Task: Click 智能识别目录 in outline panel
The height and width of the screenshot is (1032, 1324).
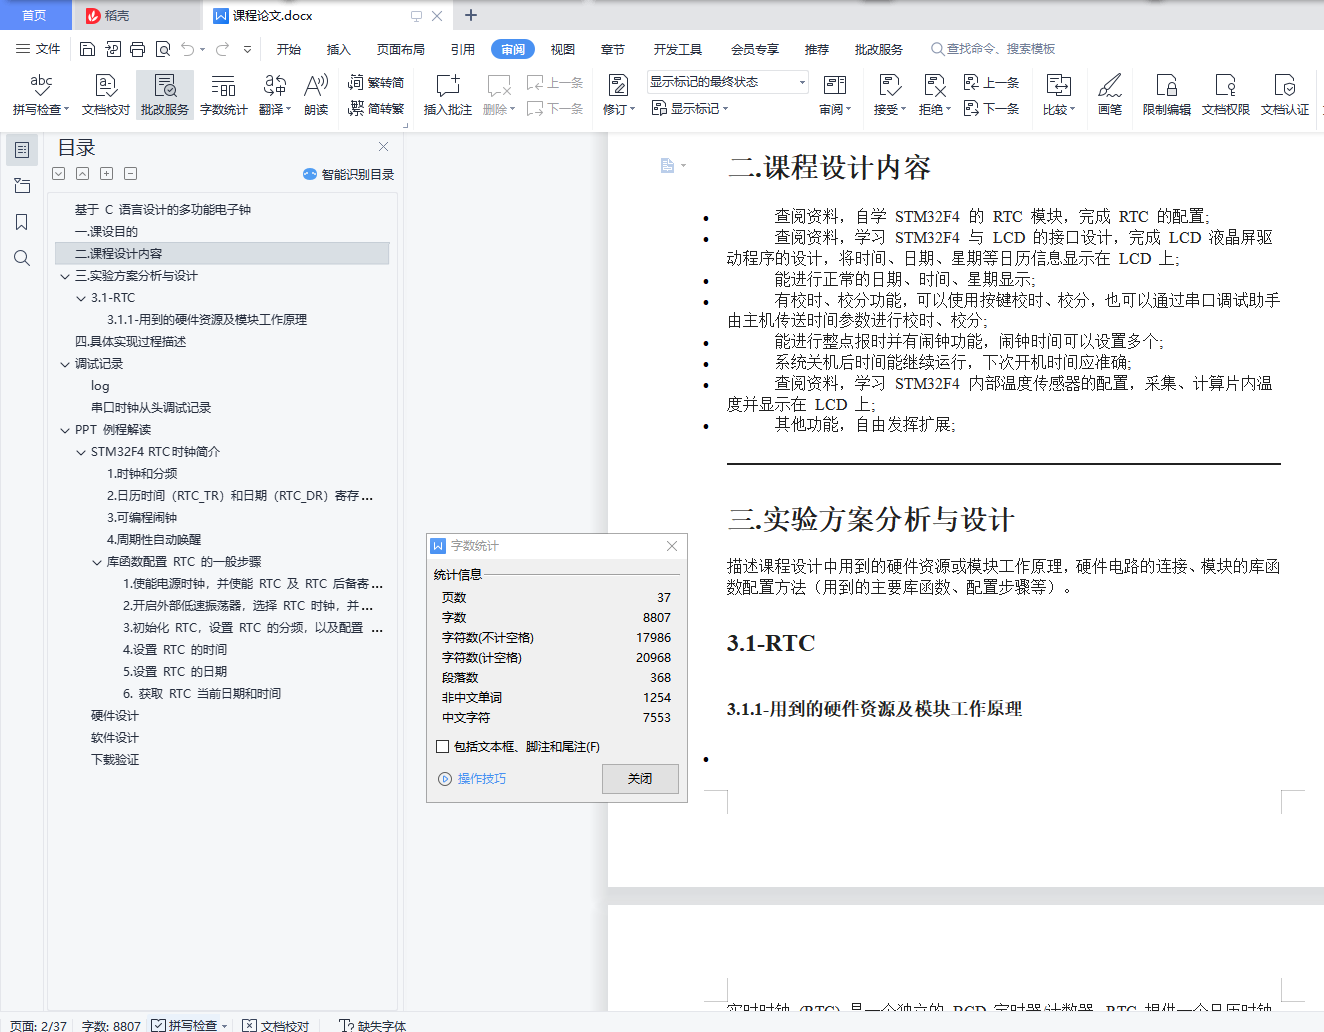Action: (348, 174)
